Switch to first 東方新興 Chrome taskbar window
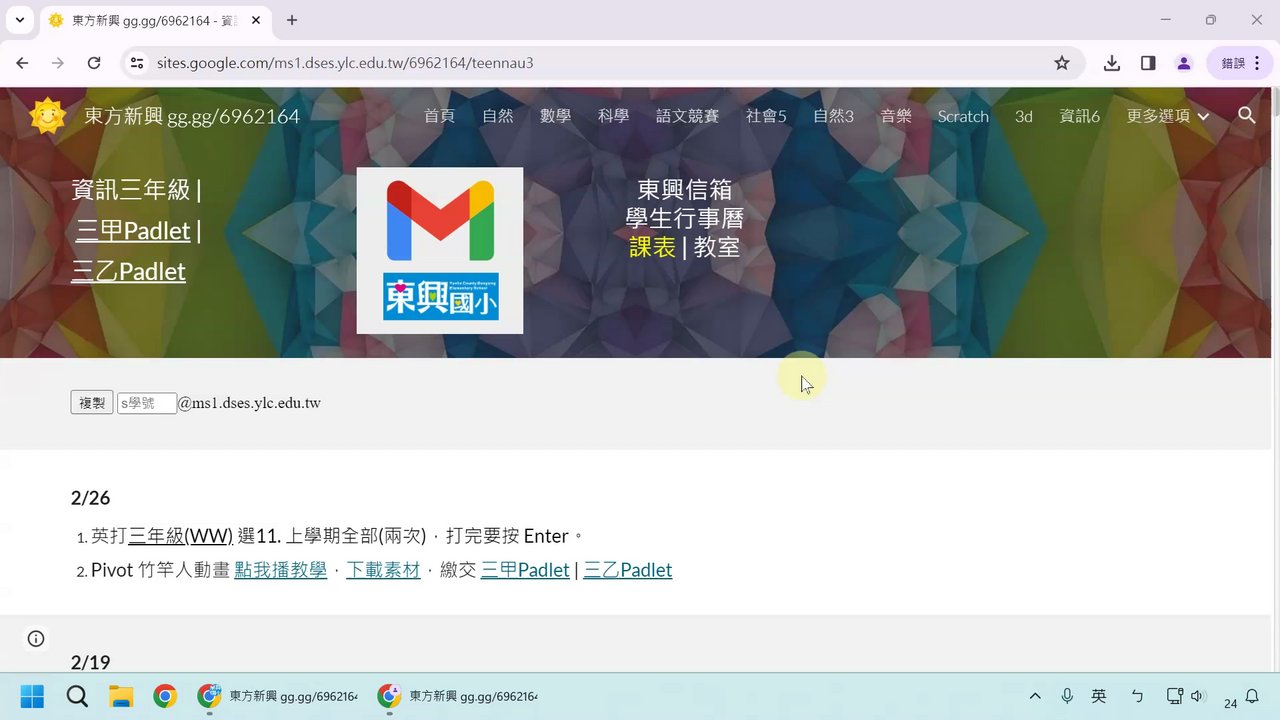Viewport: 1280px width, 720px height. coord(277,696)
